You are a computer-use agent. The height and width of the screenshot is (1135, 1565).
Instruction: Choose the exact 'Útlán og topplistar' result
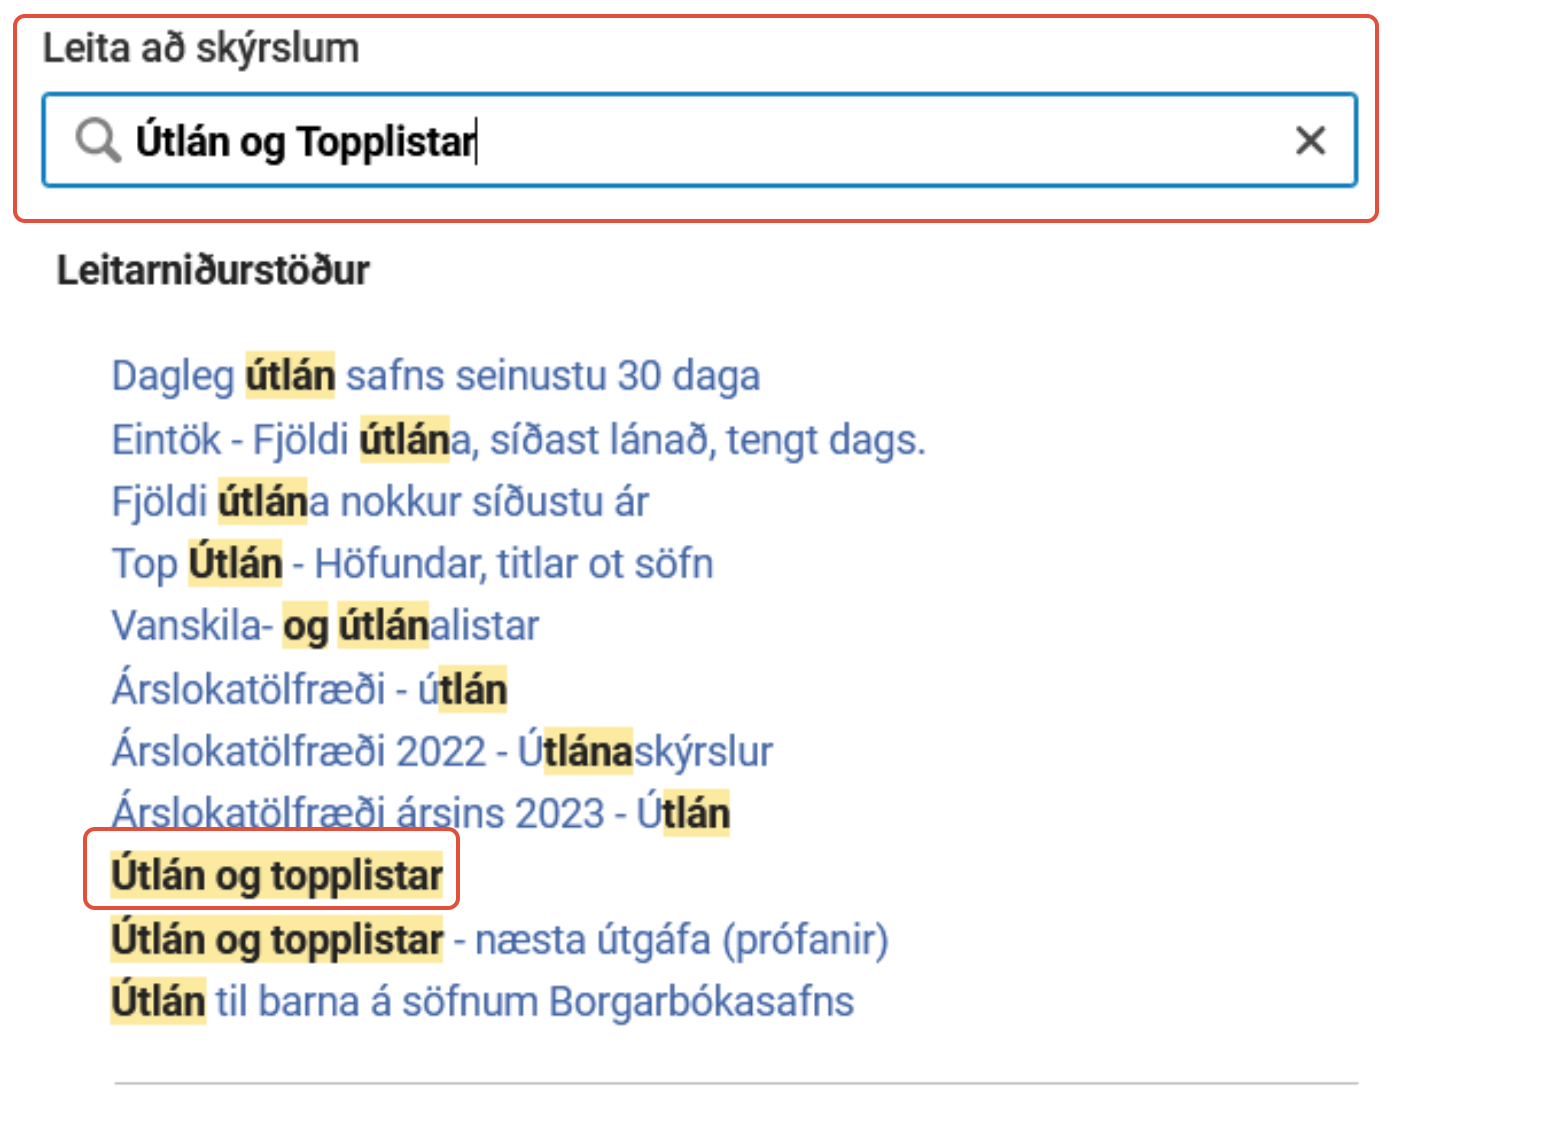pyautogui.click(x=276, y=876)
